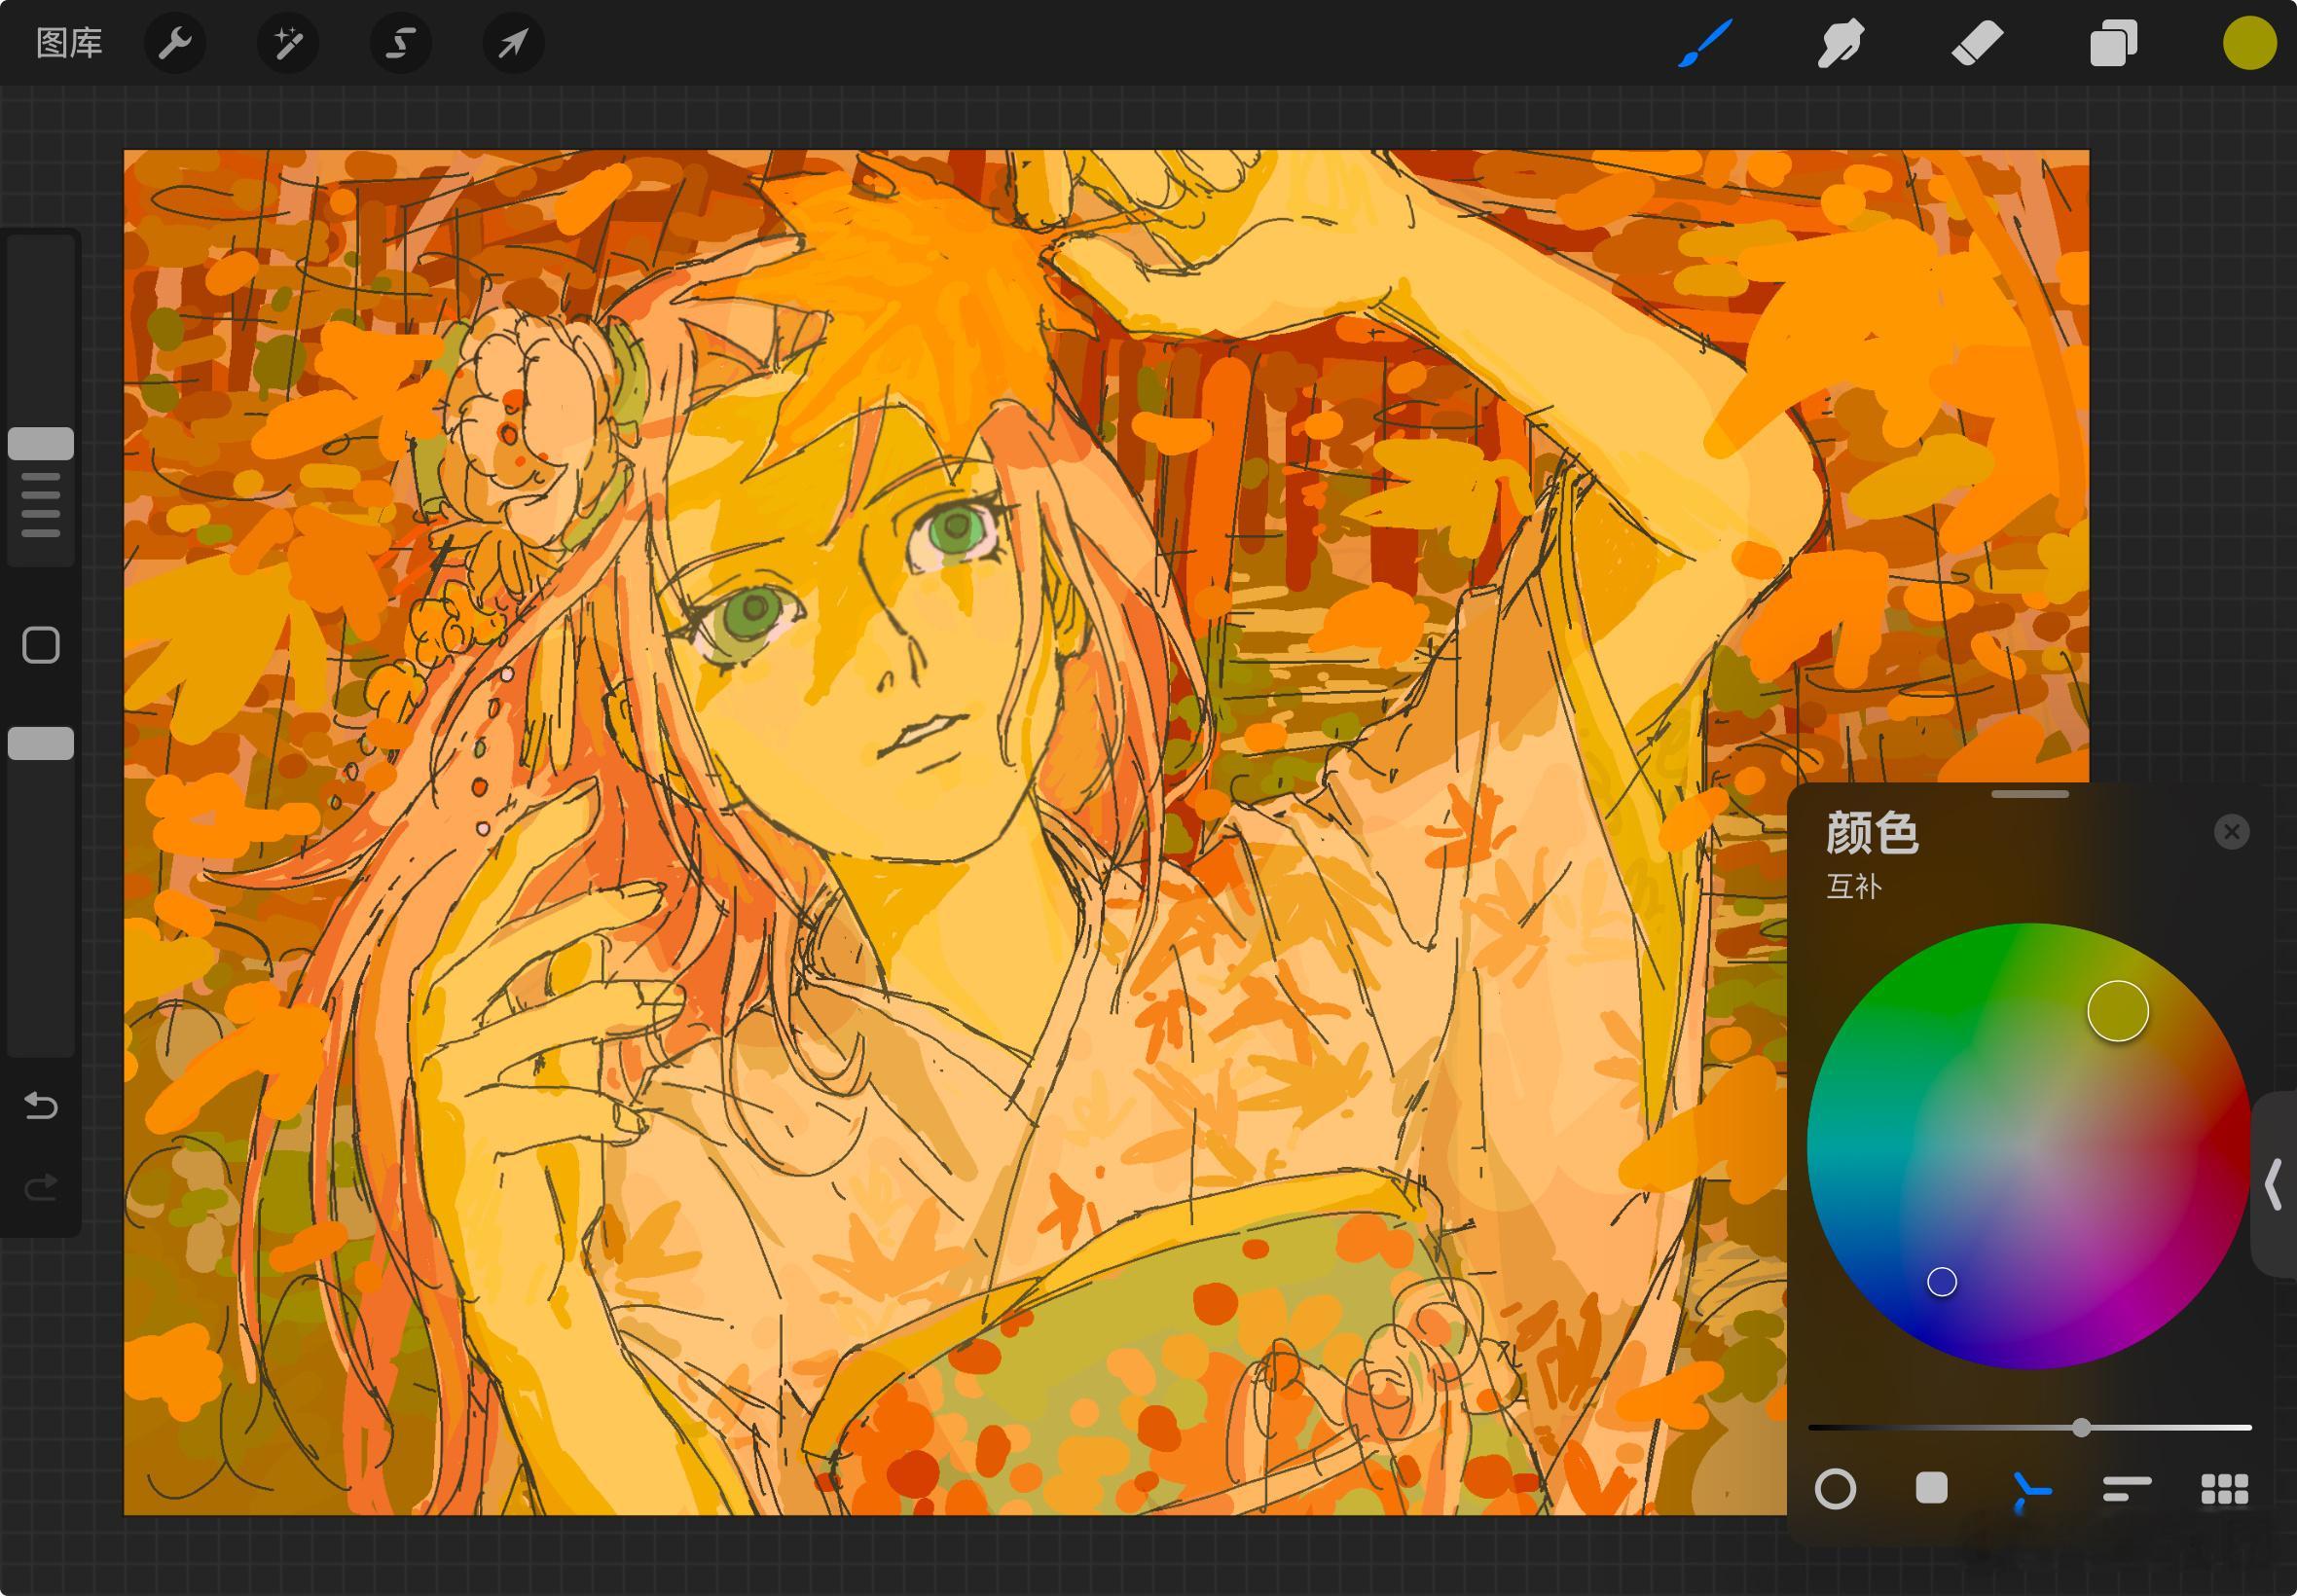The image size is (2297, 1596).
Task: Close the 颜色 color panel
Action: pyautogui.click(x=2232, y=831)
